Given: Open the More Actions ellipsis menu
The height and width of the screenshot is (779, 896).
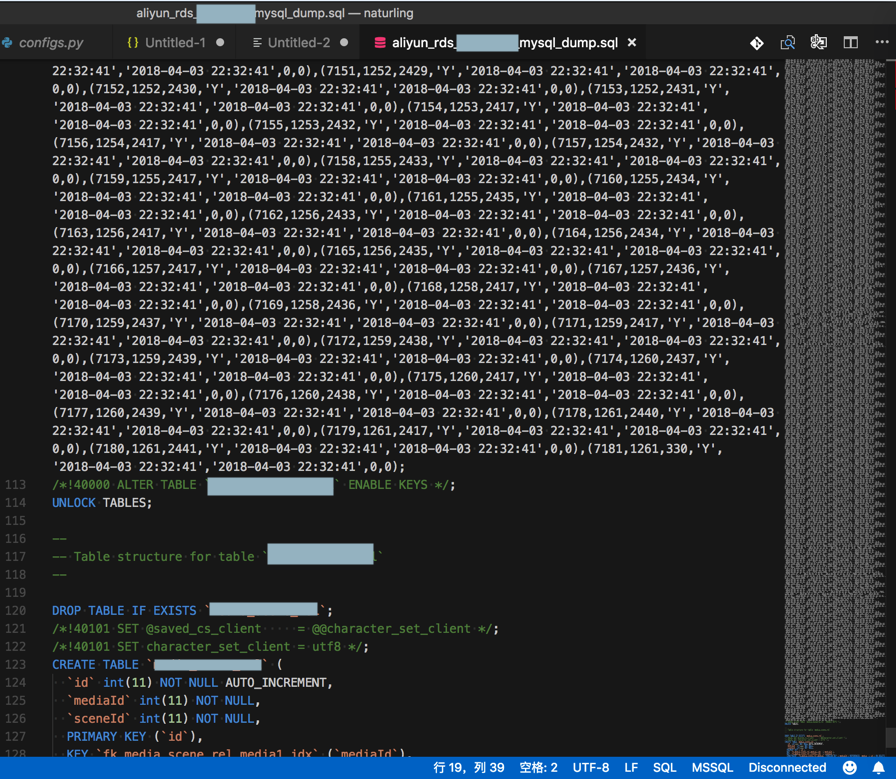Looking at the screenshot, I should 882,42.
